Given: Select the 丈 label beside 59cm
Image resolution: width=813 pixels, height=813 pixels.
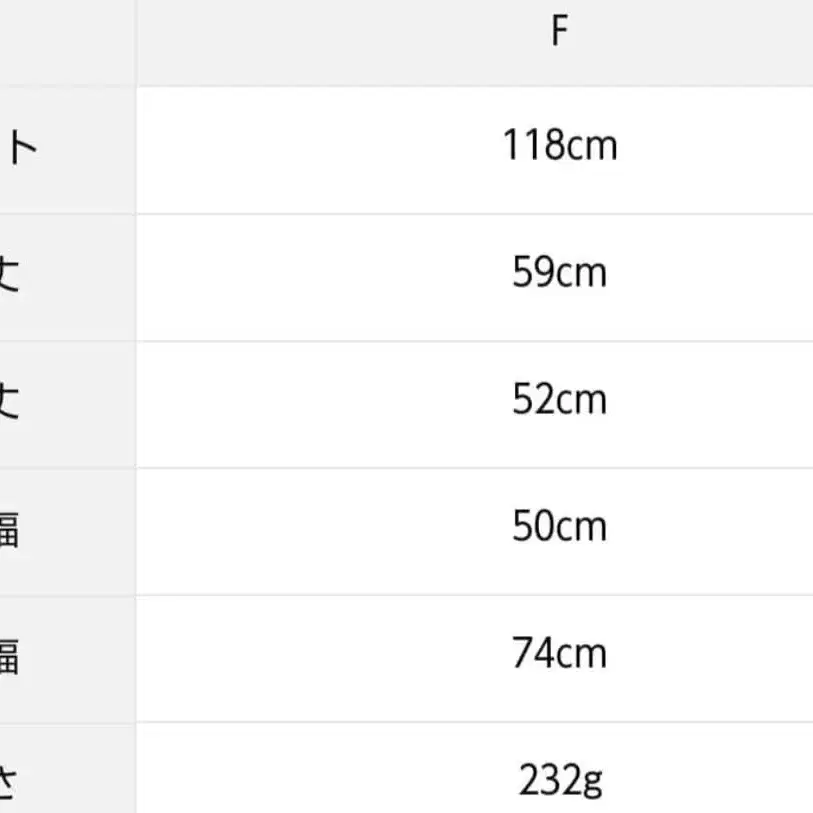Looking at the screenshot, I should pyautogui.click(x=10, y=275).
